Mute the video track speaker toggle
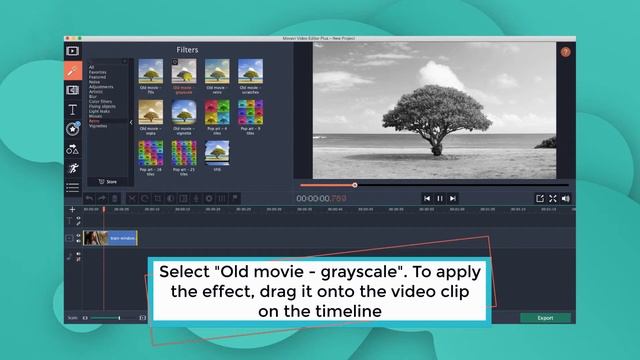640x360 pixels. coord(78,241)
